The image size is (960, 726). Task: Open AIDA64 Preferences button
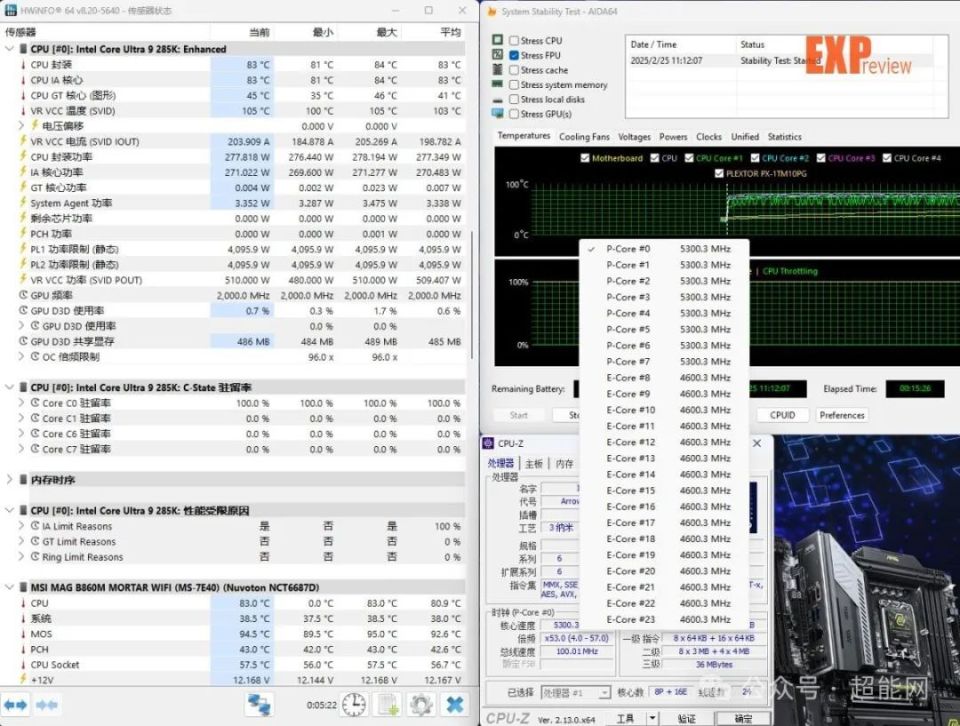point(842,415)
